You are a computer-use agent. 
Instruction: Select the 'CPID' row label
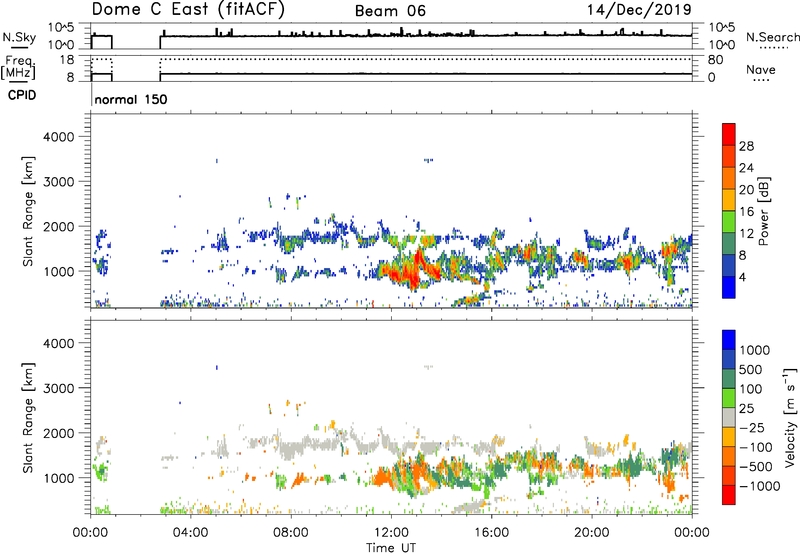22,95
